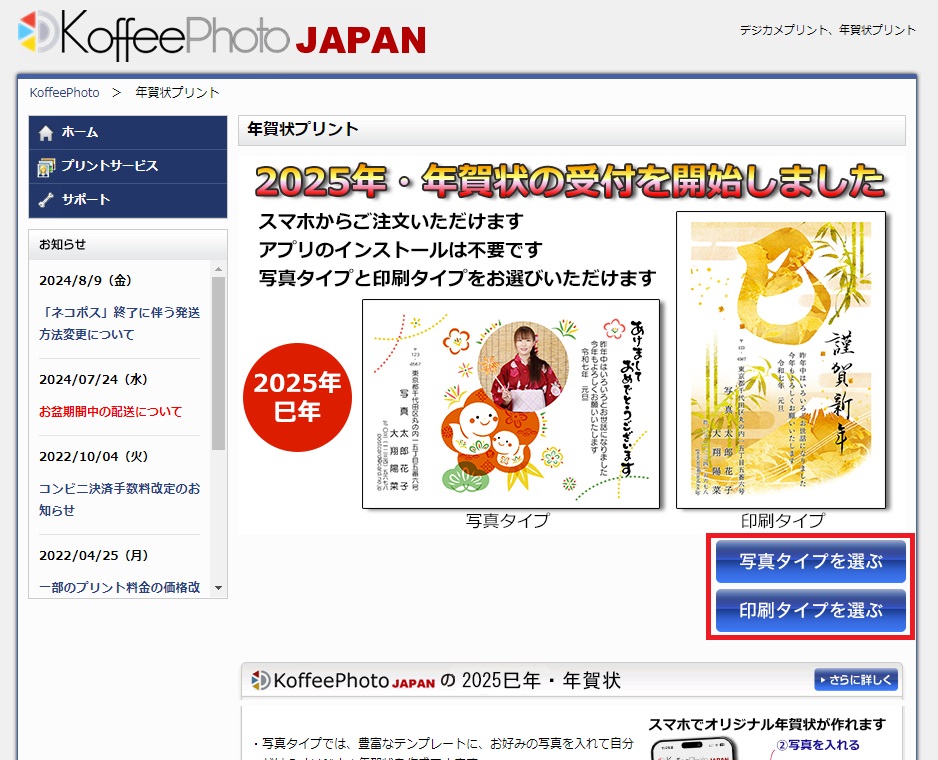Open the サポート menu item
This screenshot has height=760, width=938.
pos(128,200)
